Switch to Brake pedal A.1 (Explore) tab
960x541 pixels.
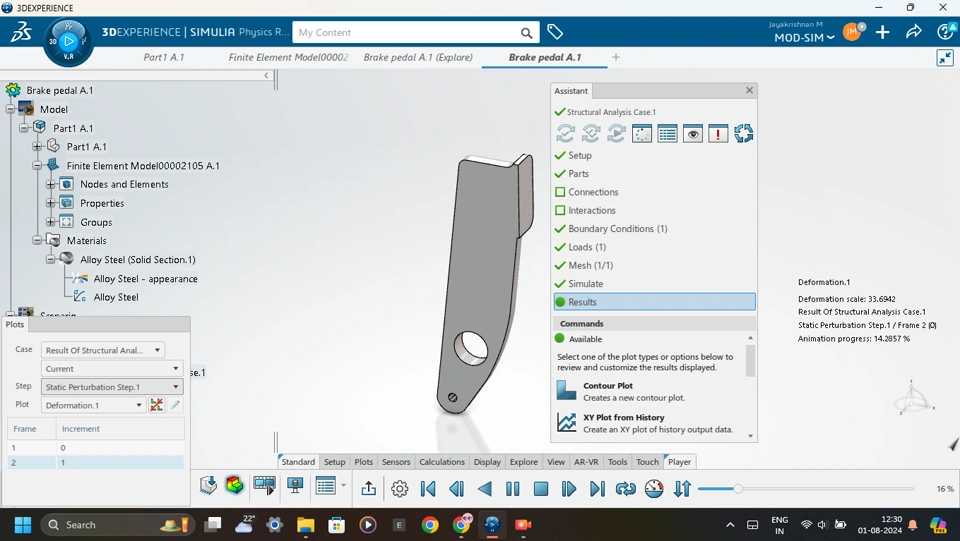(418, 57)
